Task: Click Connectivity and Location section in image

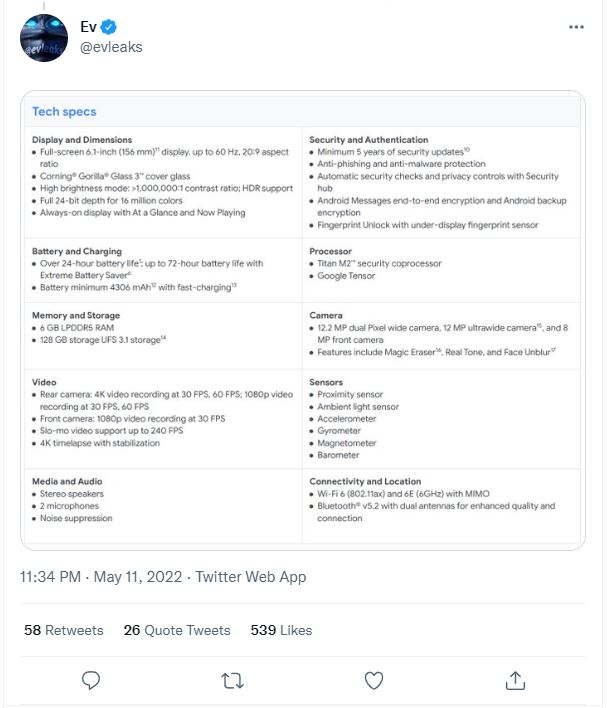Action: tap(365, 481)
